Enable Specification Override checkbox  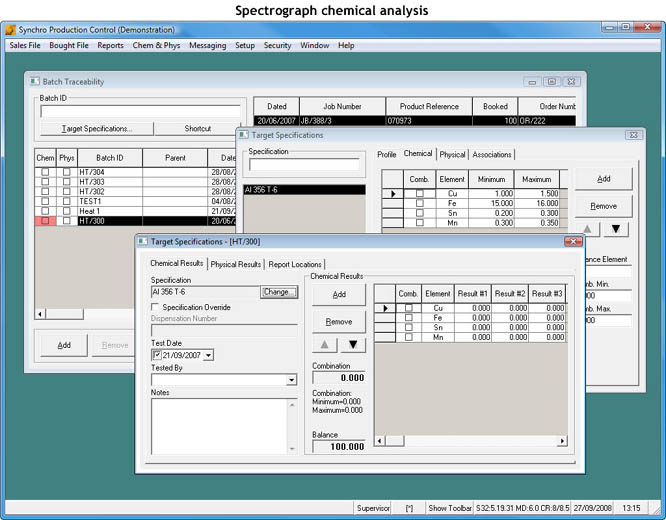155,307
